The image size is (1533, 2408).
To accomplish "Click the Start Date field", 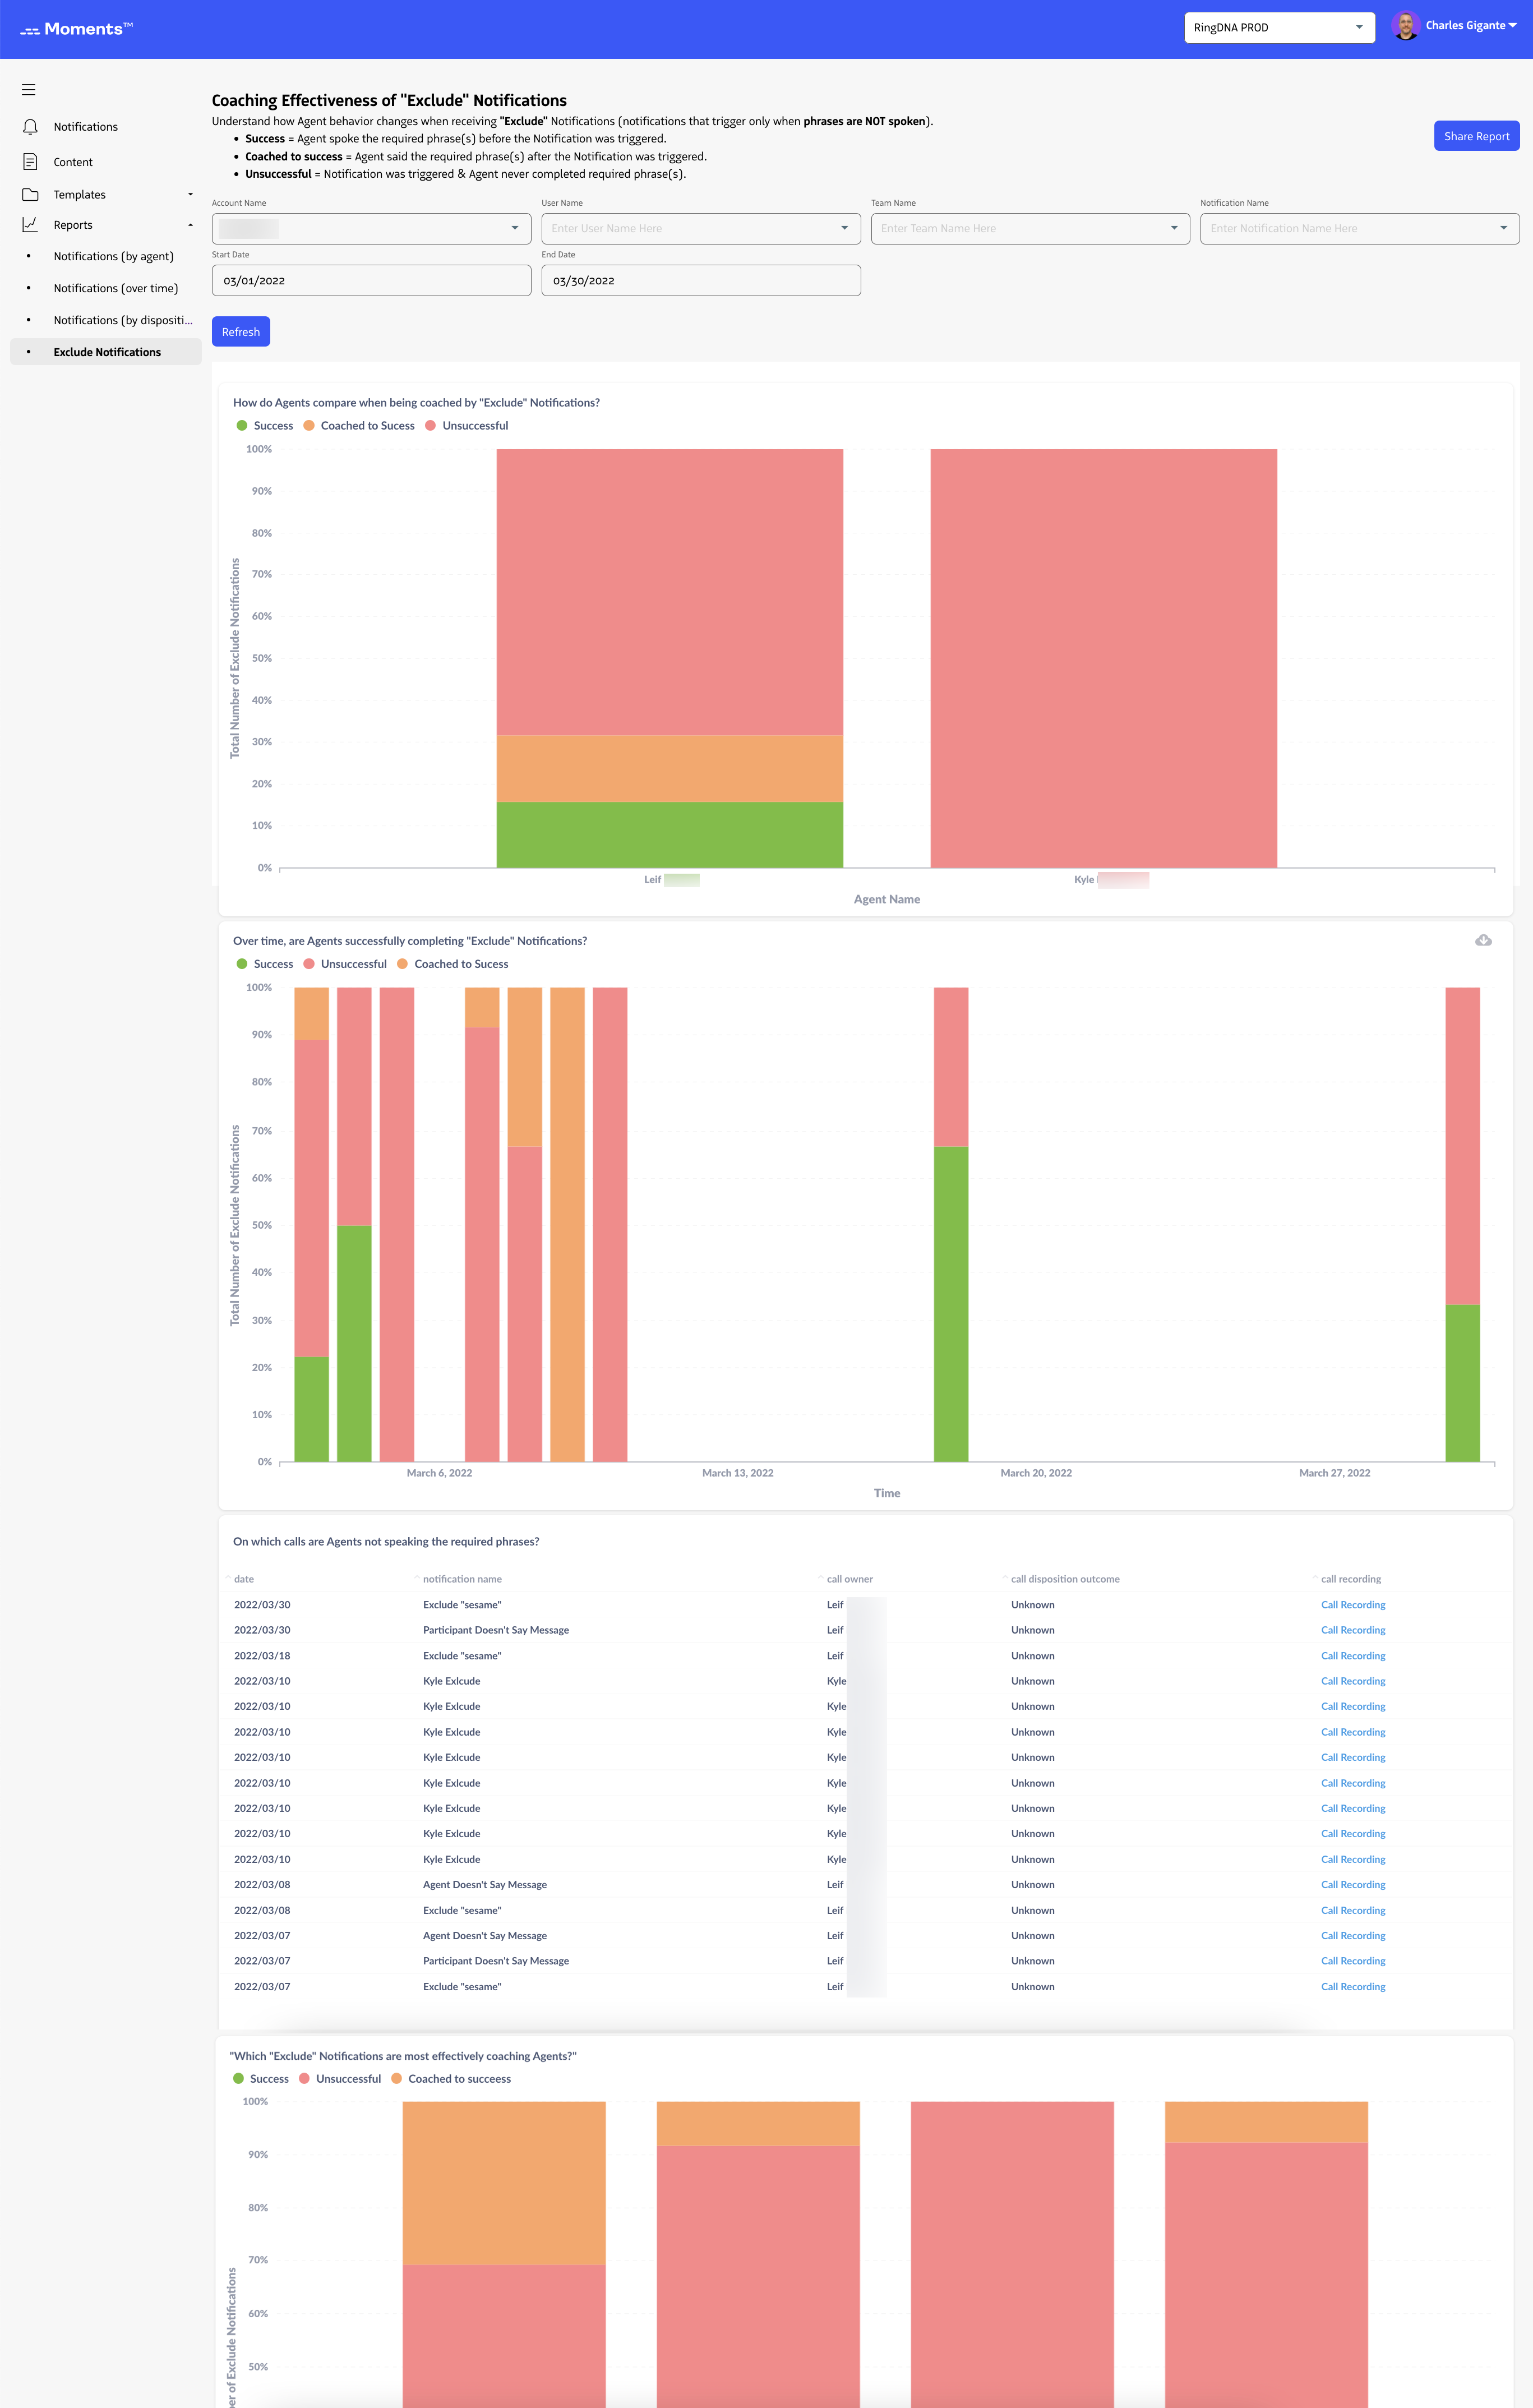I will [371, 281].
